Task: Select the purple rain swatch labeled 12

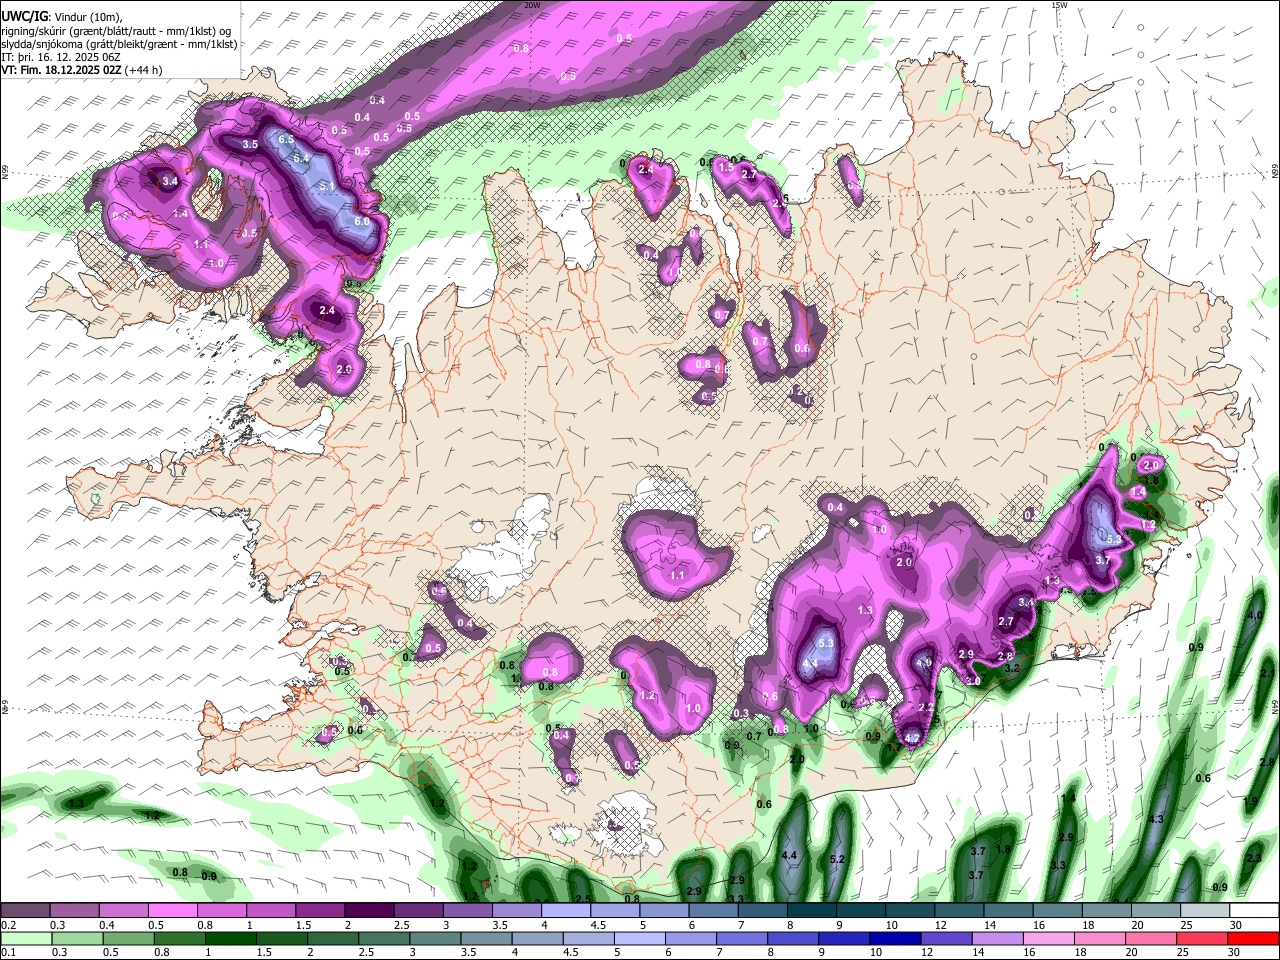Action: click(945, 938)
